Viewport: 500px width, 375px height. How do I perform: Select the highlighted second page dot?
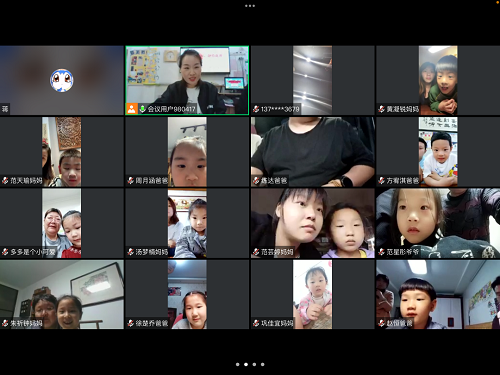point(246,364)
